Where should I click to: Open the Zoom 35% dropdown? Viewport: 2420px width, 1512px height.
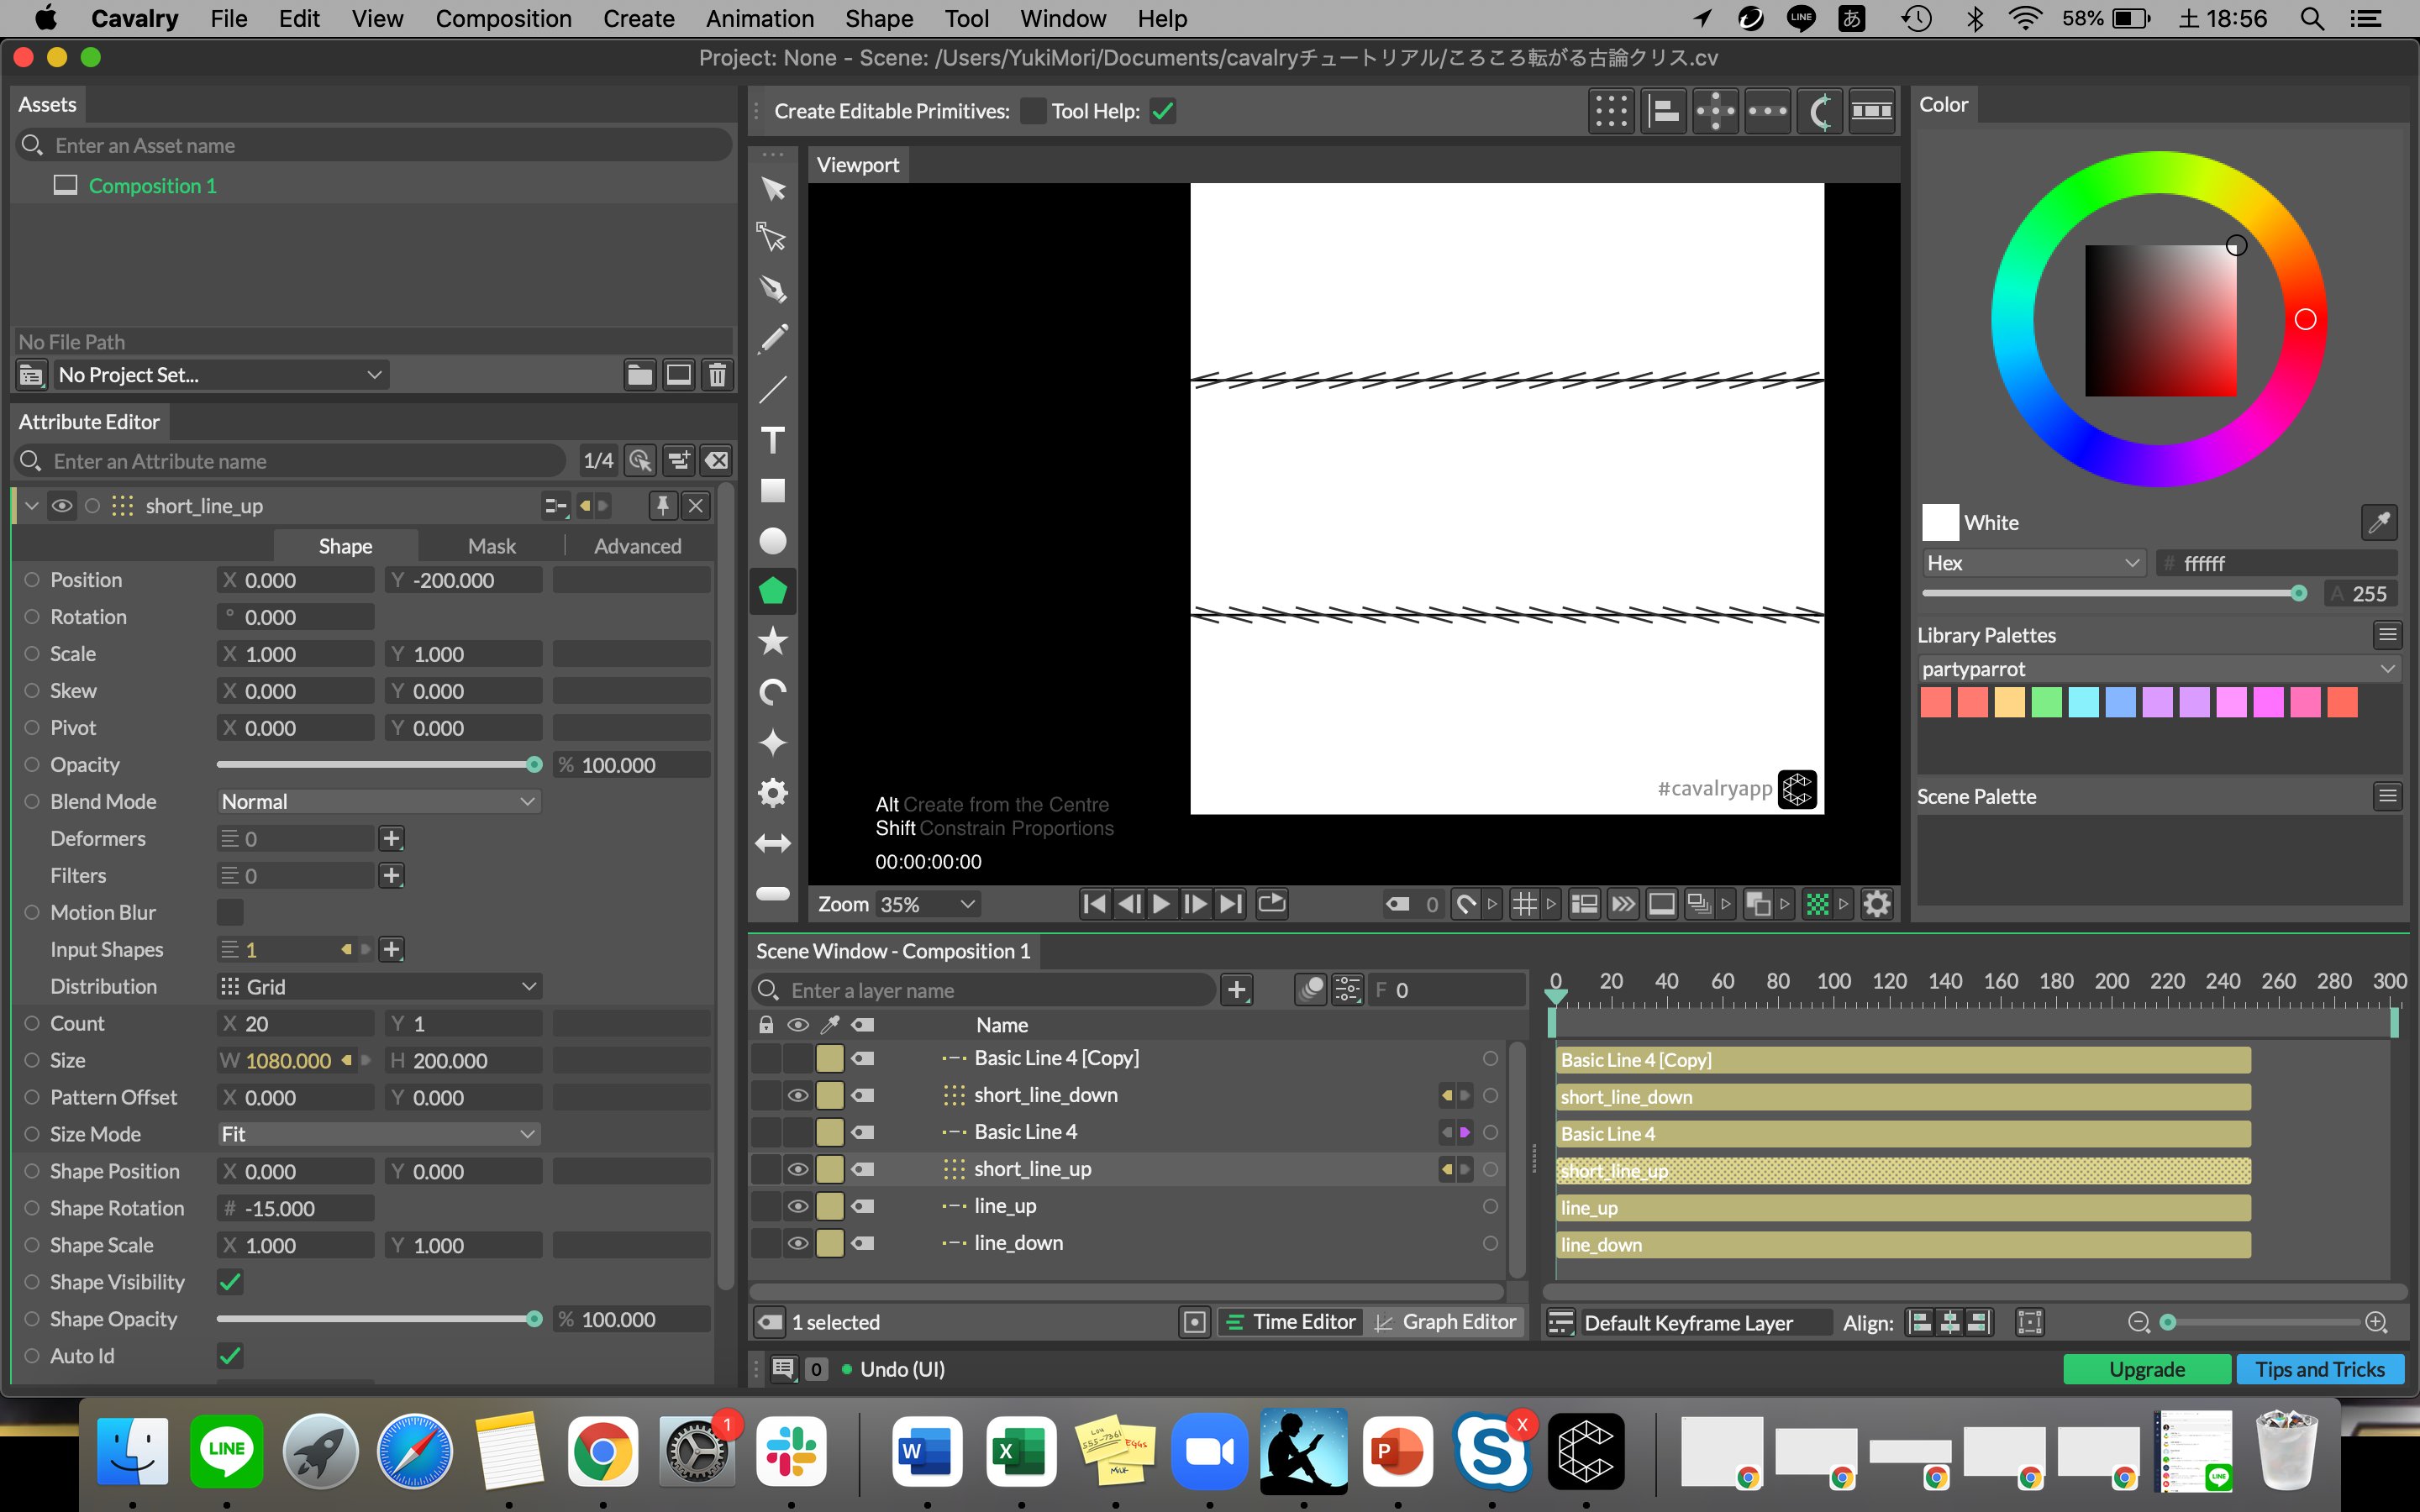click(927, 904)
